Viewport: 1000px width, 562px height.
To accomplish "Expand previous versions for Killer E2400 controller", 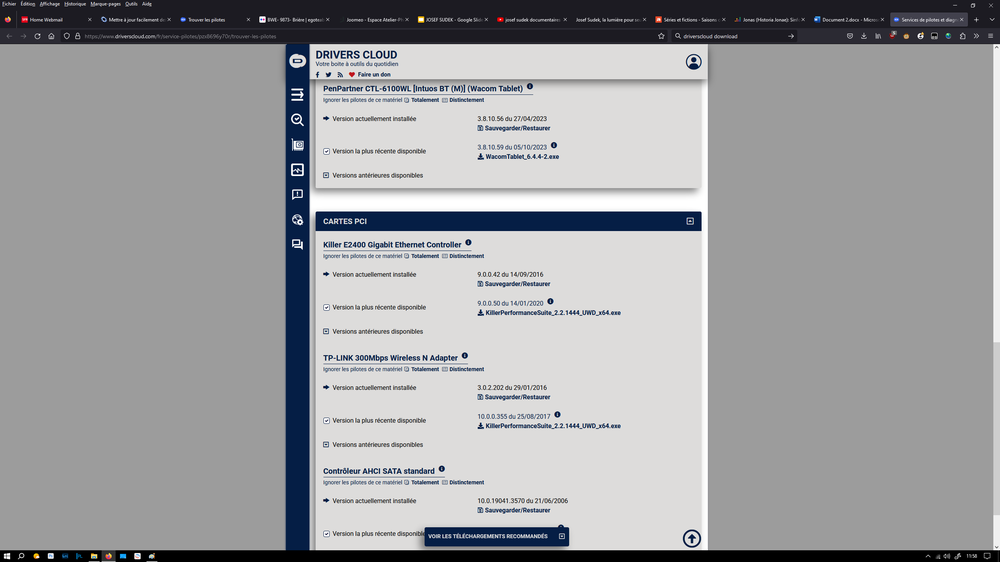I will pyautogui.click(x=327, y=332).
